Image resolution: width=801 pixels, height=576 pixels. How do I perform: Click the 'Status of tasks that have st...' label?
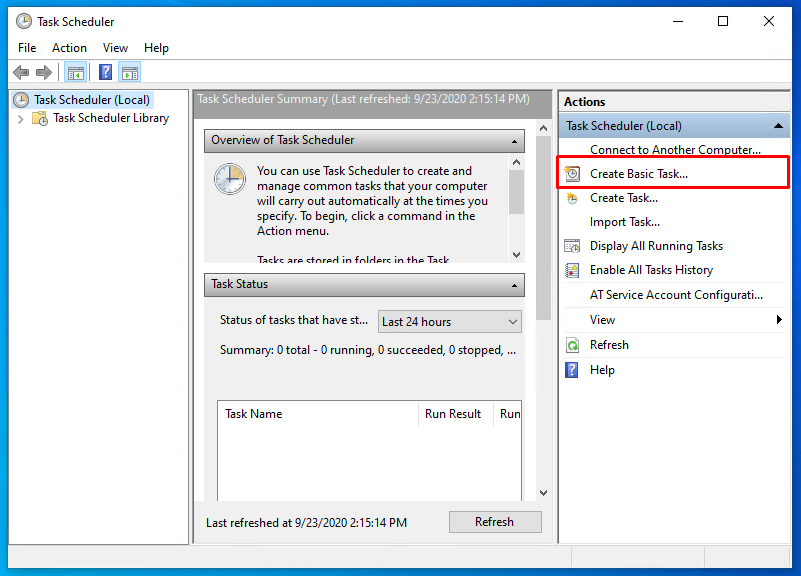pos(294,320)
